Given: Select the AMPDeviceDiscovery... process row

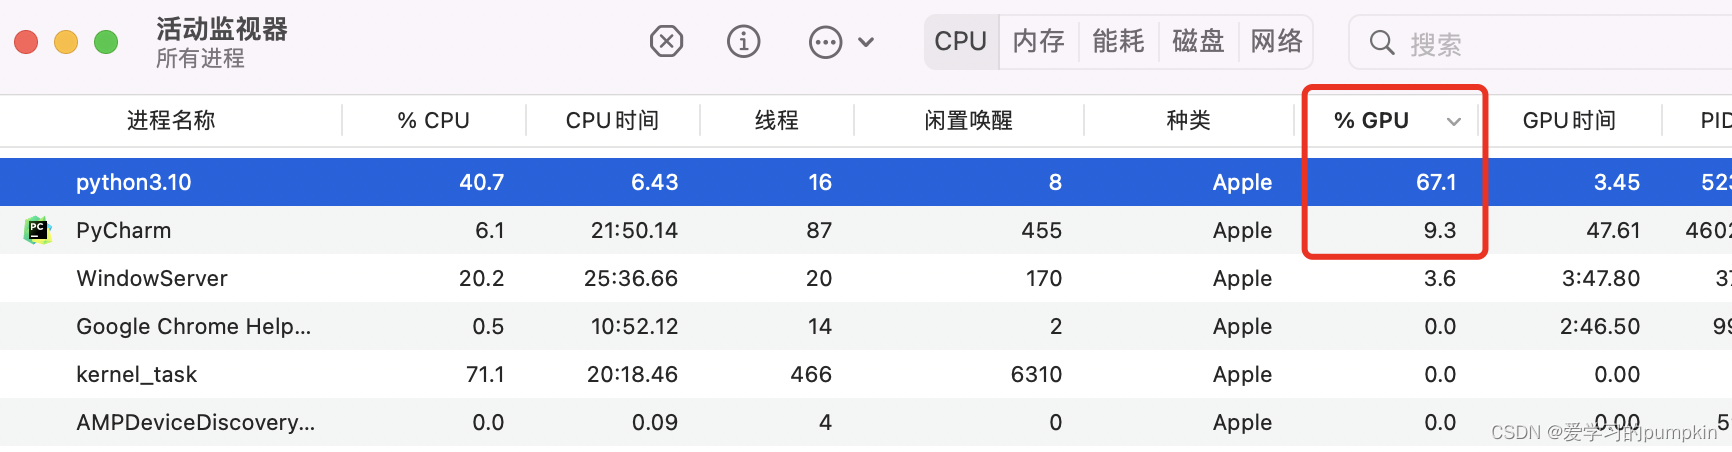Looking at the screenshot, I should click(x=866, y=422).
